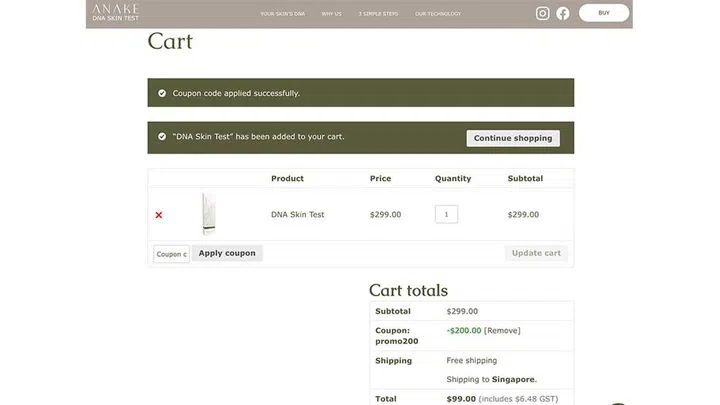Click checkmark icon in coupon applied notice

(162, 93)
